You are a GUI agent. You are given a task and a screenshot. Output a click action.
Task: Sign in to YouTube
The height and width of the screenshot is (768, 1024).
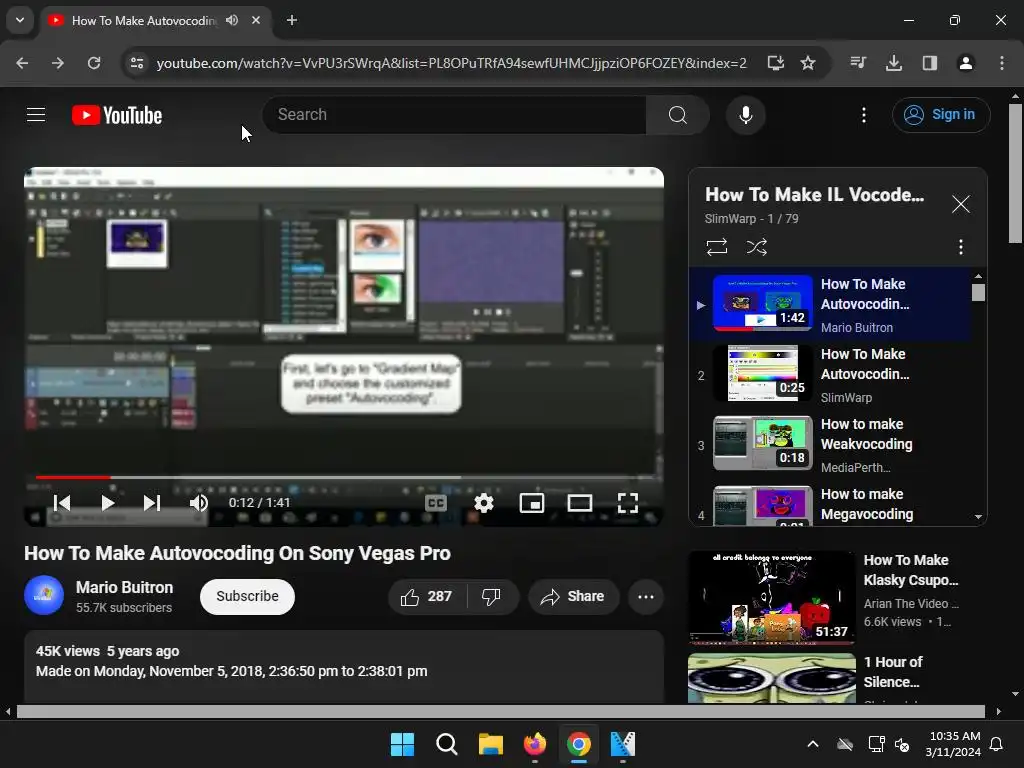(x=940, y=115)
